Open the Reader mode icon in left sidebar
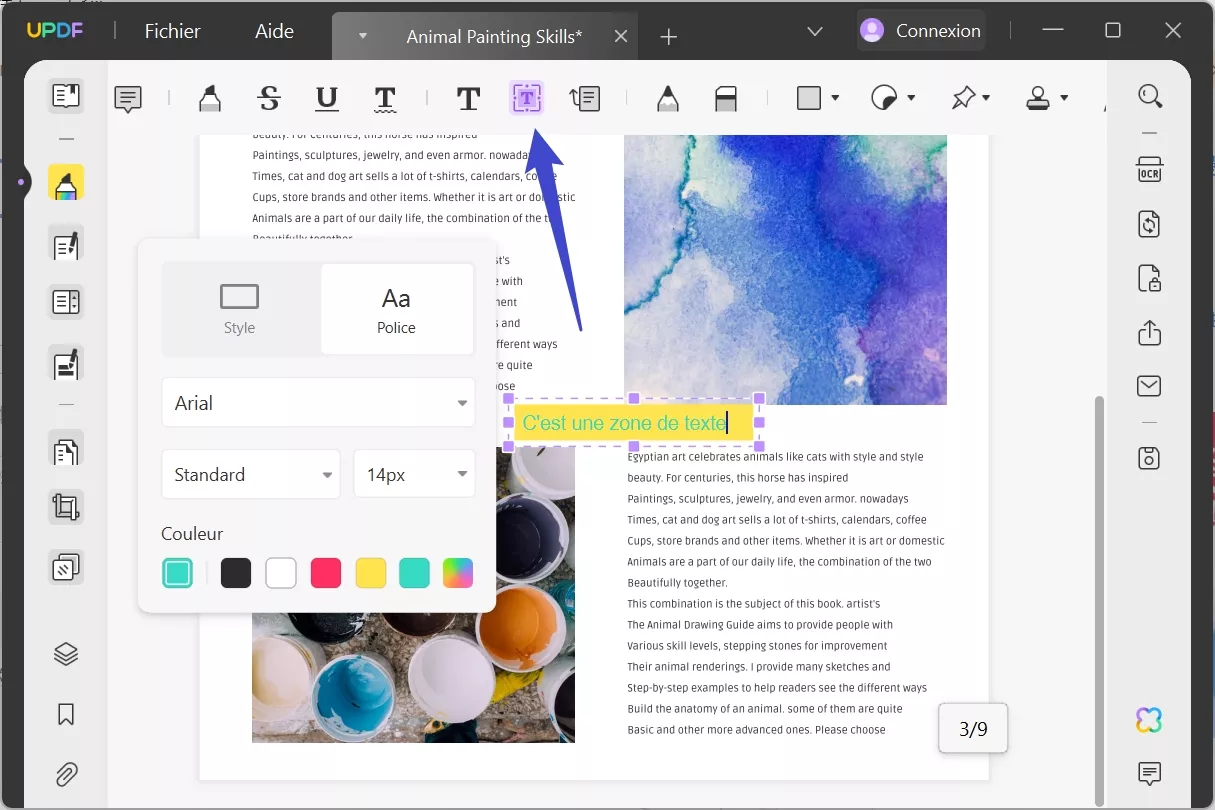The height and width of the screenshot is (810, 1215). click(x=66, y=97)
